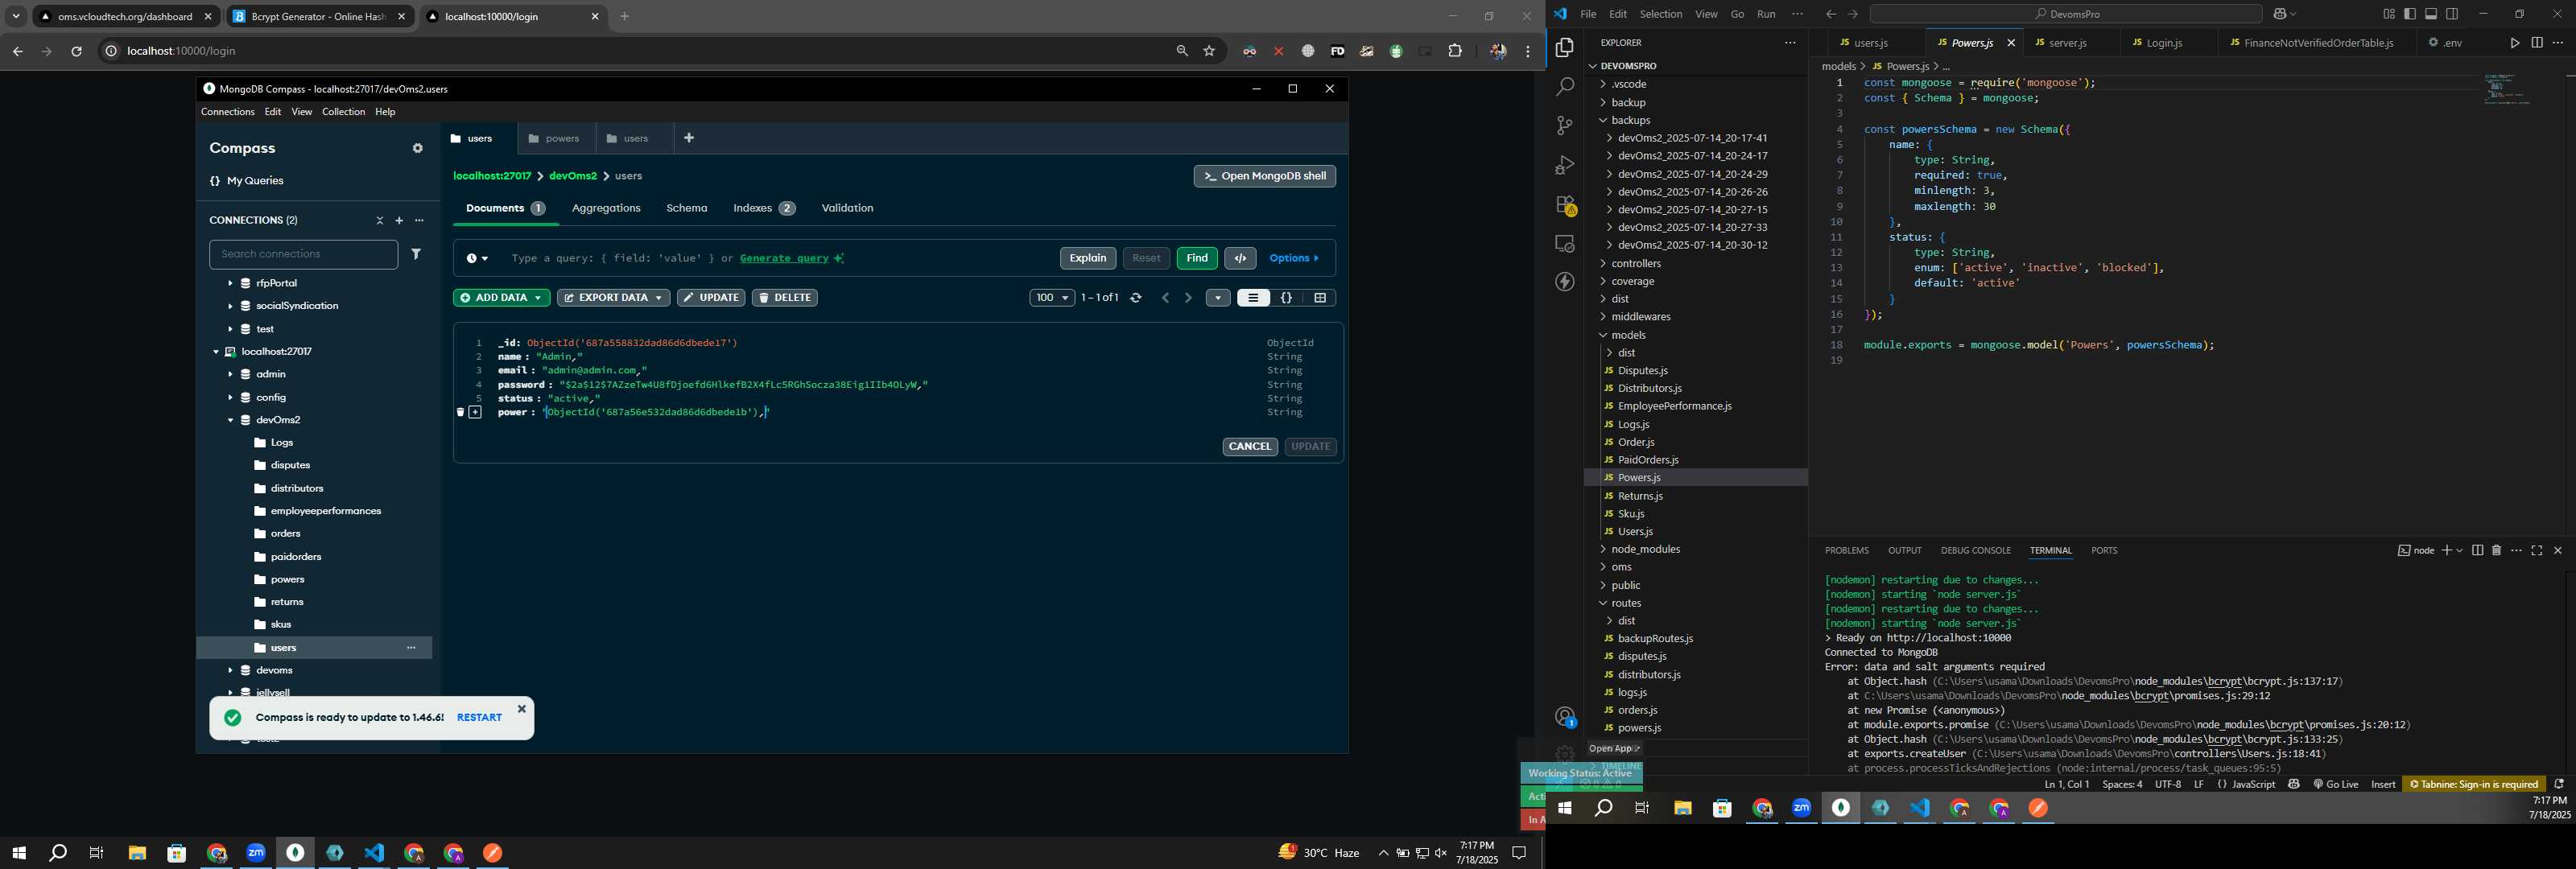
Task: Open VS Code Remote Explorer view
Action: 1565,244
